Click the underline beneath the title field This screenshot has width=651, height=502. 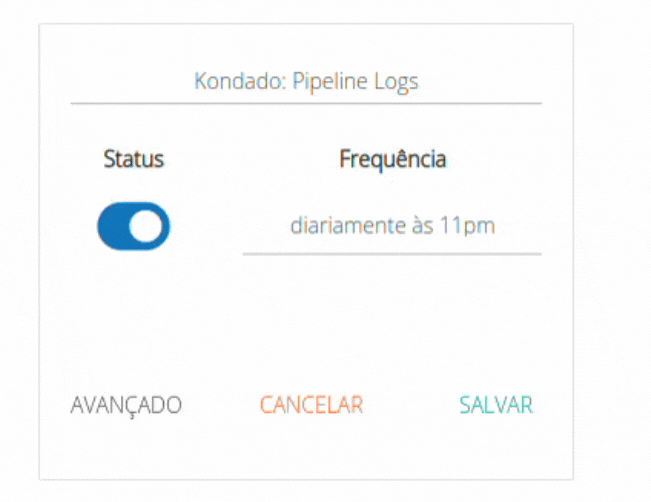(x=306, y=103)
